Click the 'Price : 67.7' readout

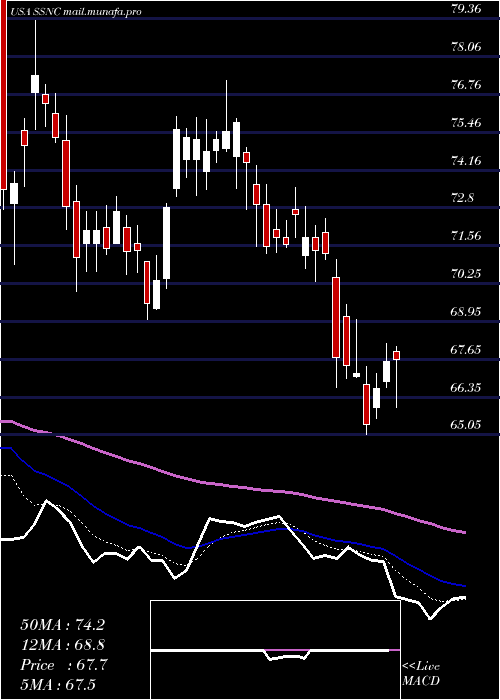click(x=63, y=665)
